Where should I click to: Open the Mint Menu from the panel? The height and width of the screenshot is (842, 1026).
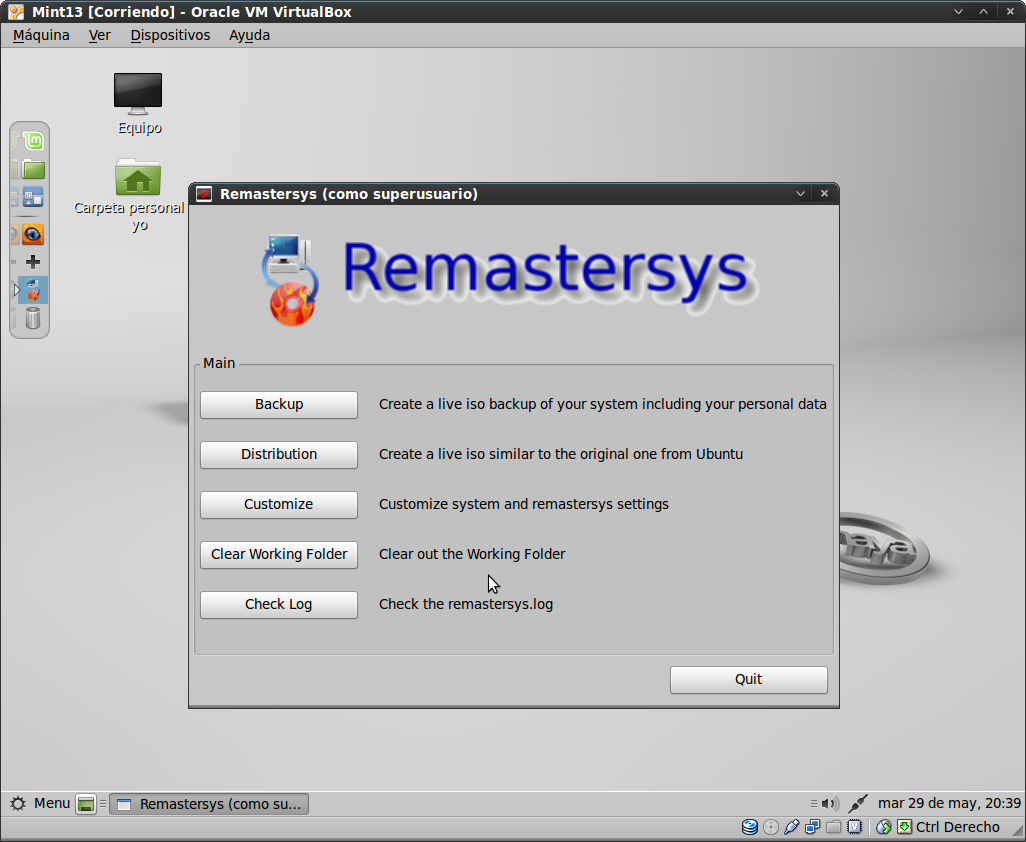pyautogui.click(x=40, y=803)
